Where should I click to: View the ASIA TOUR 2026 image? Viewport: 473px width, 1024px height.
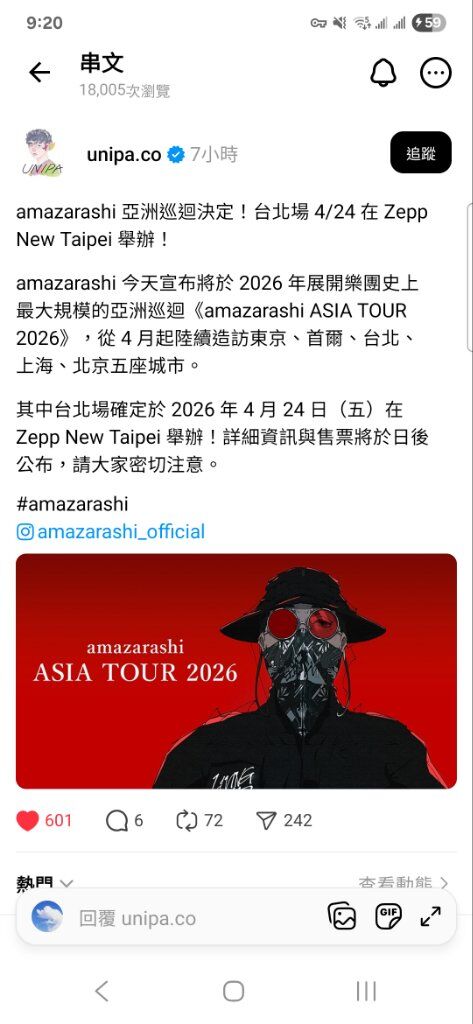(236, 671)
